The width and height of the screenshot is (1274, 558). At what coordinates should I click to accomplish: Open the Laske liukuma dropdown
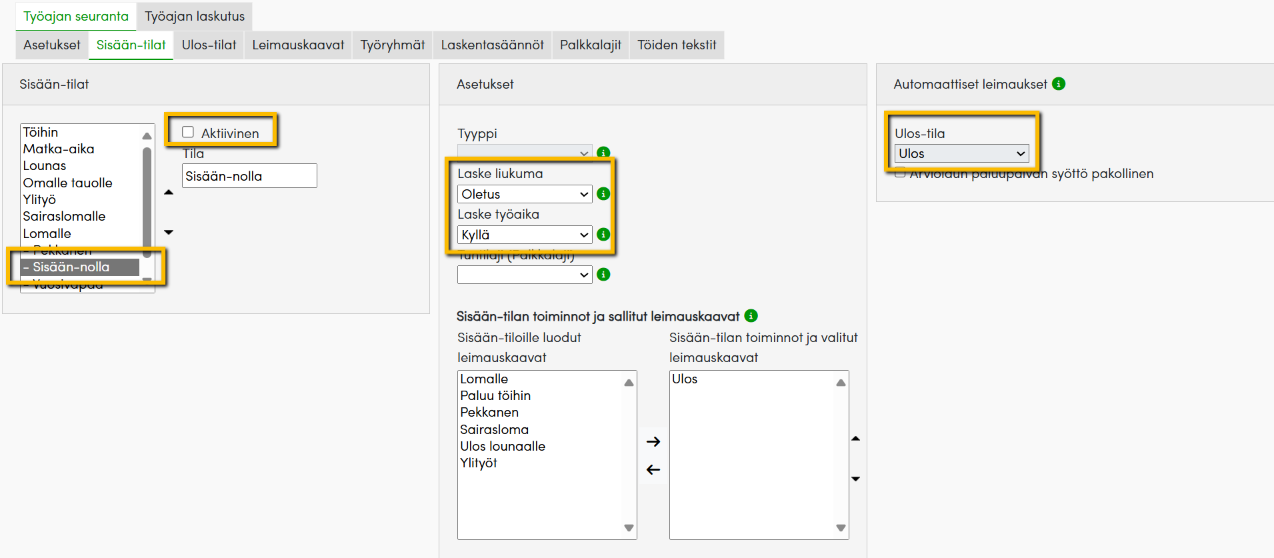[x=524, y=194]
